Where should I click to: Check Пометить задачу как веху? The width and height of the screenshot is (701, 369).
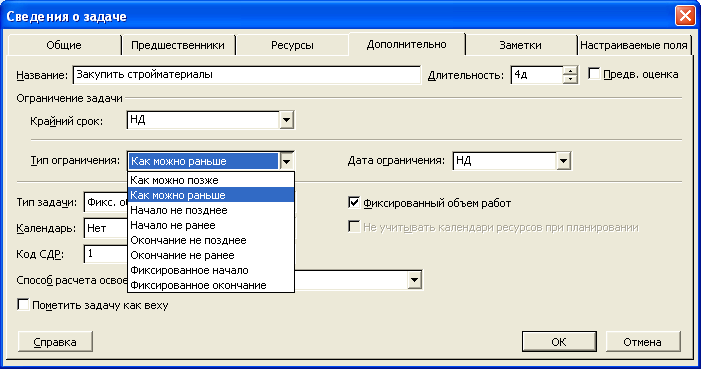23,305
